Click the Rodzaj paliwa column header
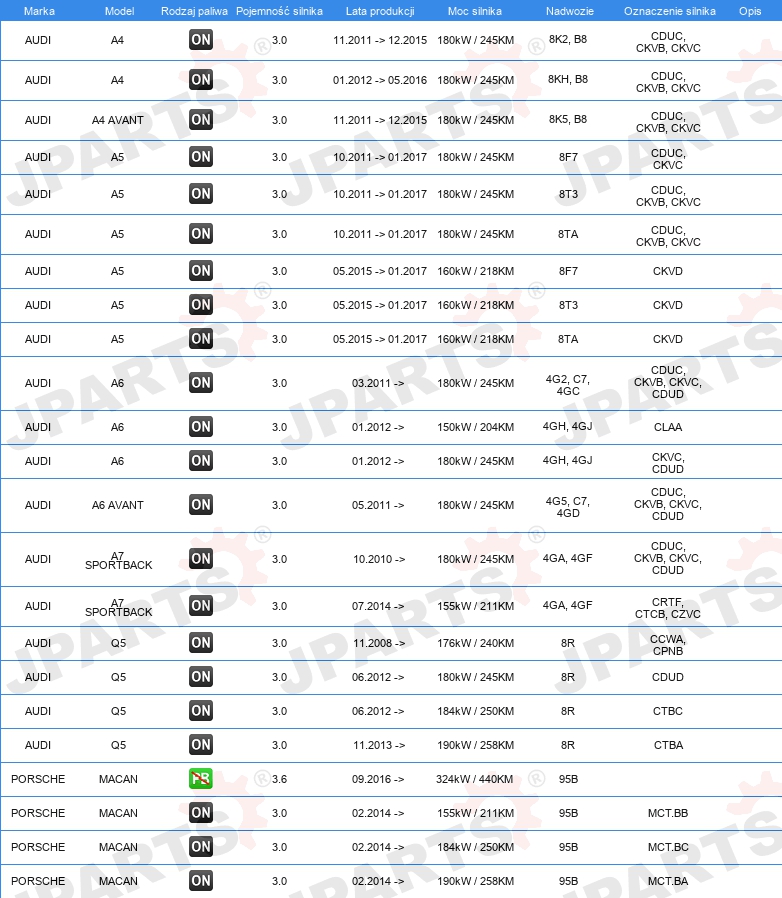The width and height of the screenshot is (782, 898). tap(194, 11)
